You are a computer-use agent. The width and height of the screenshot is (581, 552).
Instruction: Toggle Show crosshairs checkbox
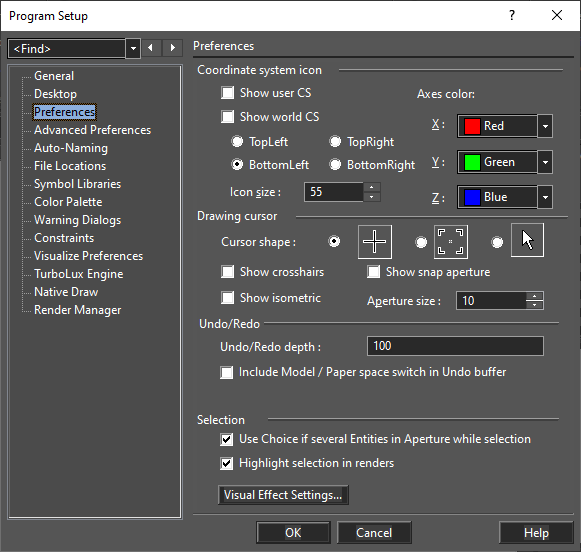(227, 272)
